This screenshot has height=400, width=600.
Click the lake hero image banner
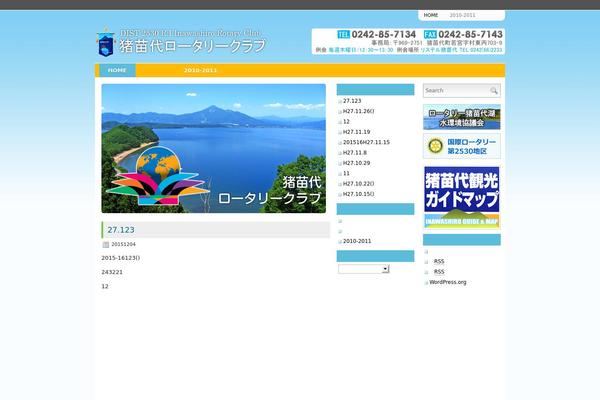[x=214, y=149]
